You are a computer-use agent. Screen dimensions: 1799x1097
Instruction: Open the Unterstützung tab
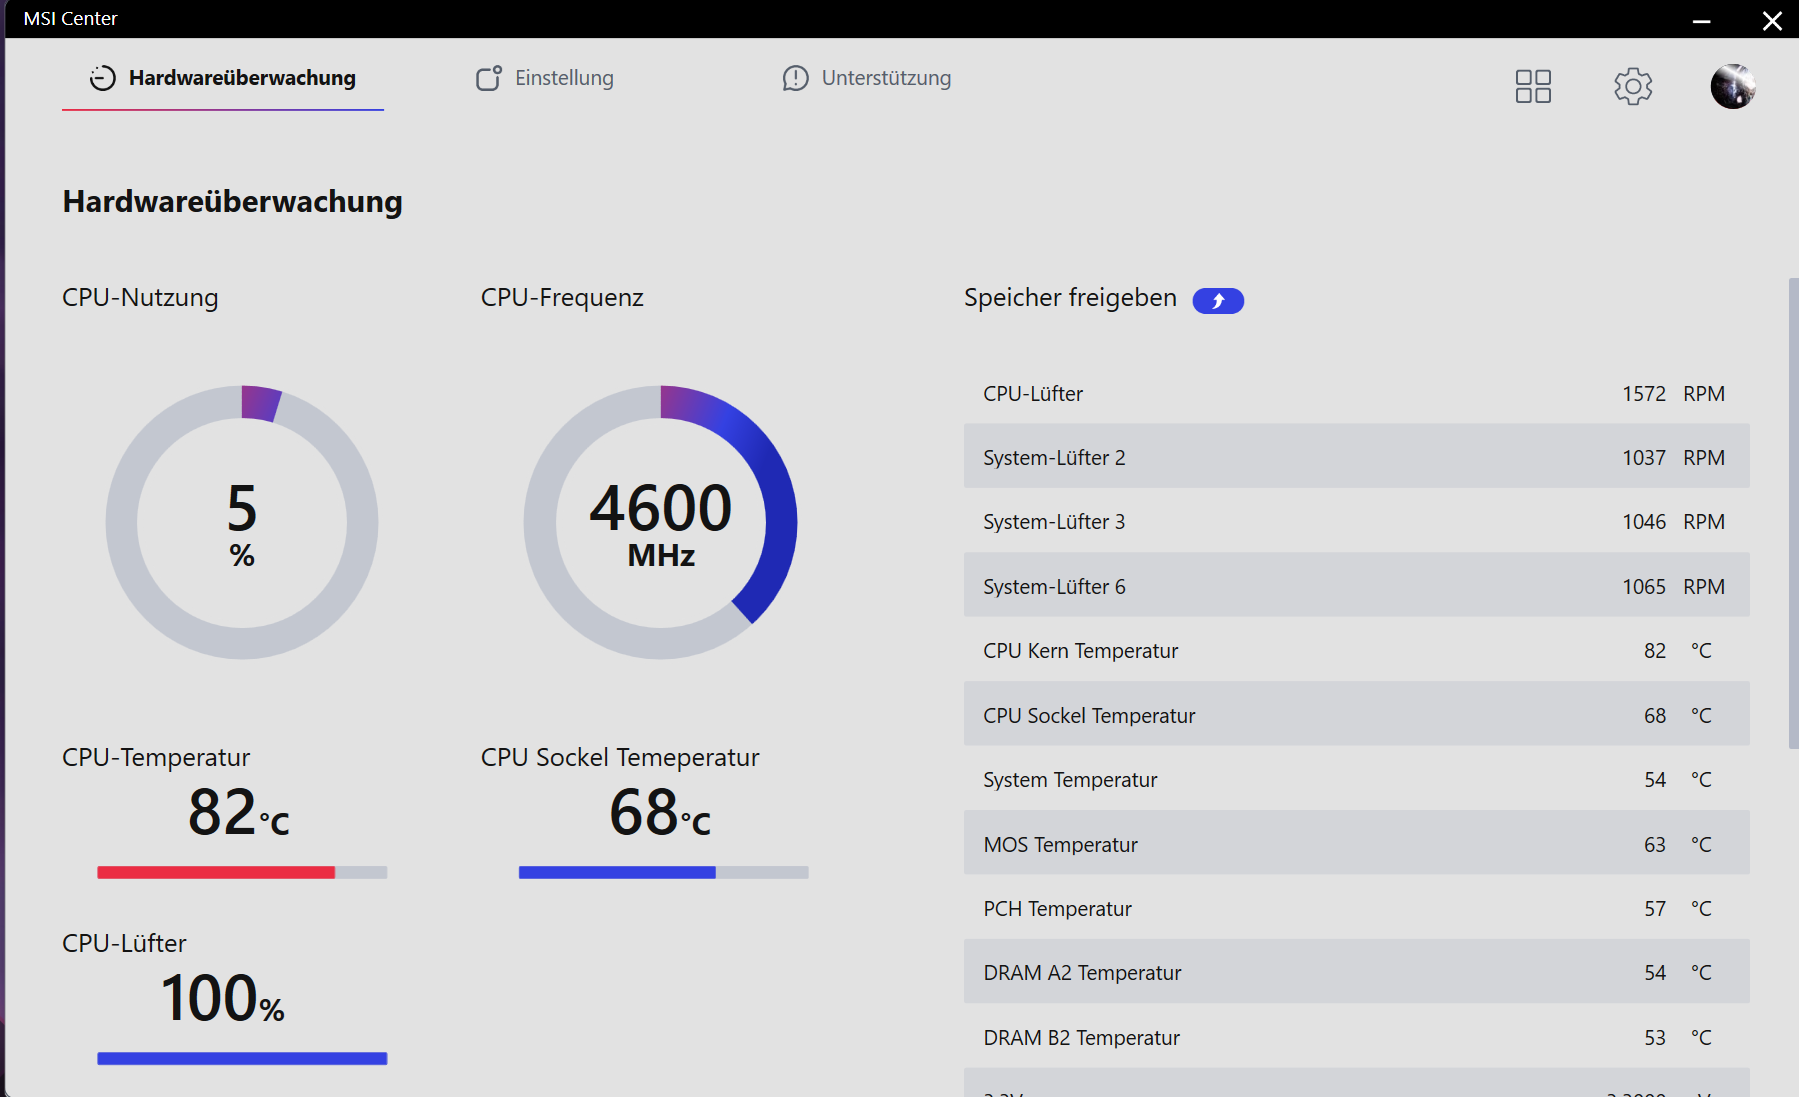[x=867, y=78]
